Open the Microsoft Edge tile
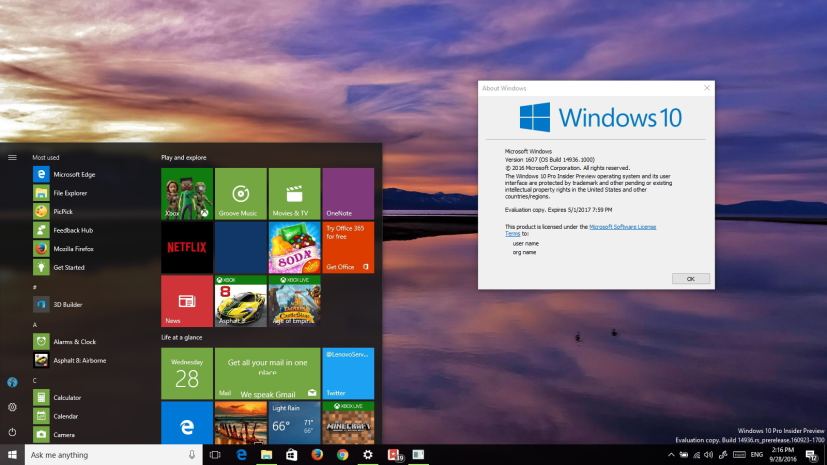 187,423
